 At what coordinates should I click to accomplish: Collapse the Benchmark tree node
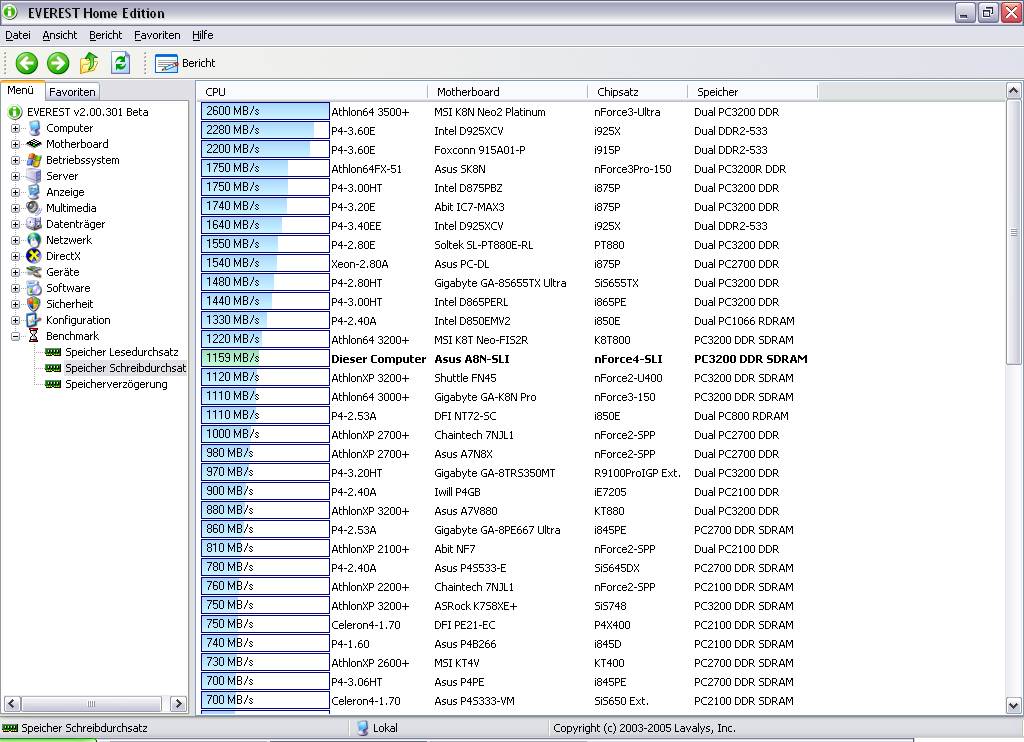[x=15, y=336]
